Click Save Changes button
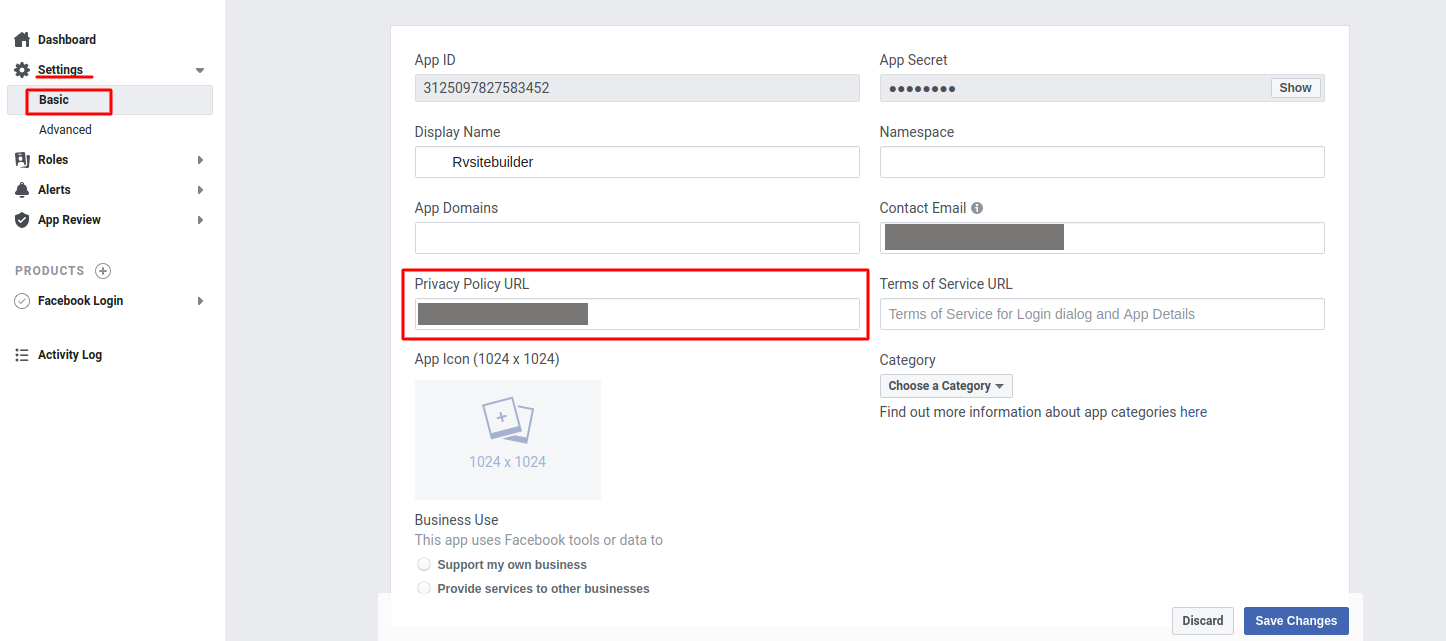 click(1296, 621)
